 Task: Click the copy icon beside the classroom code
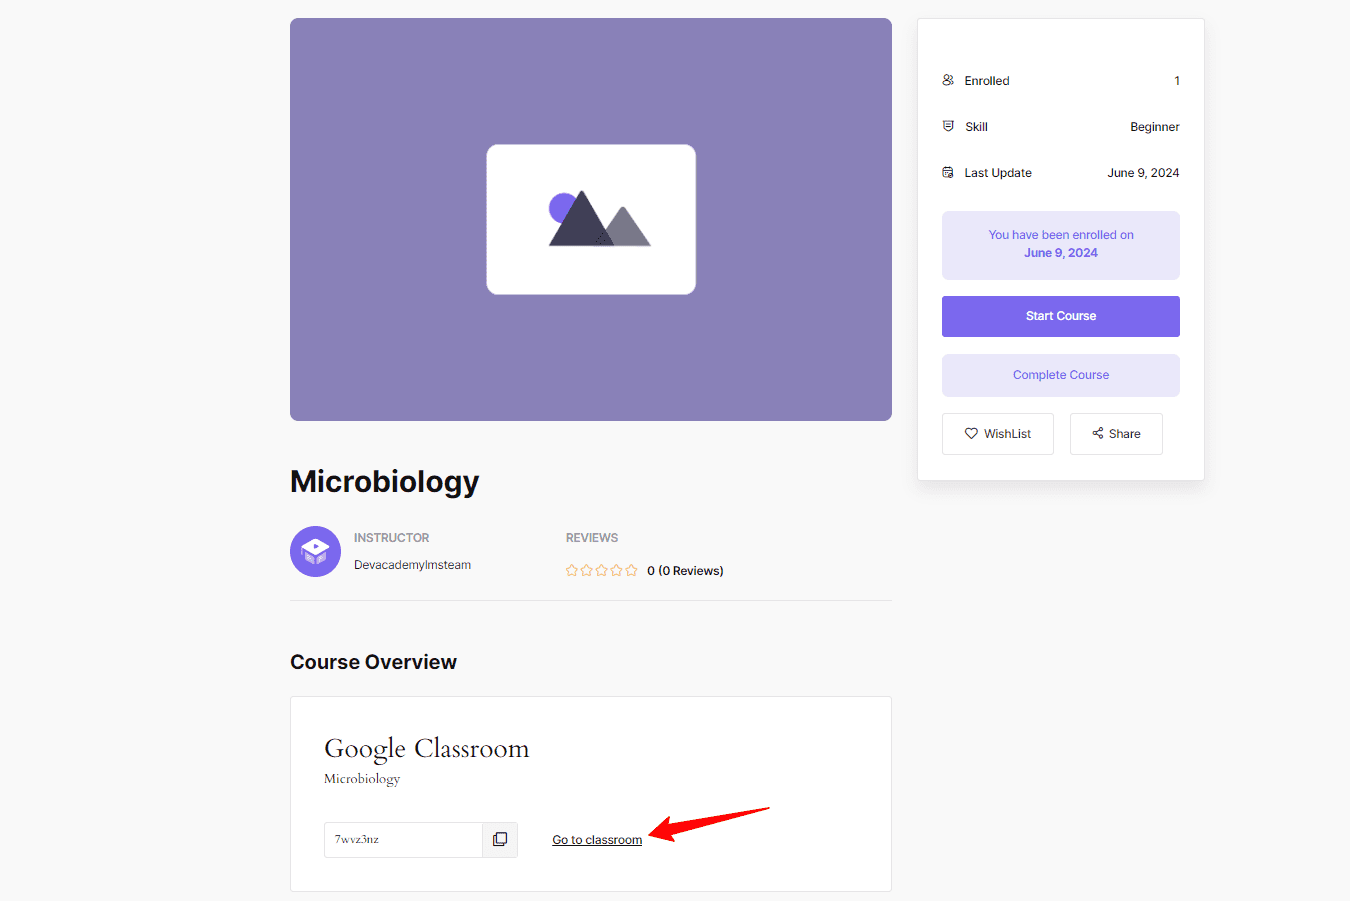click(x=499, y=839)
